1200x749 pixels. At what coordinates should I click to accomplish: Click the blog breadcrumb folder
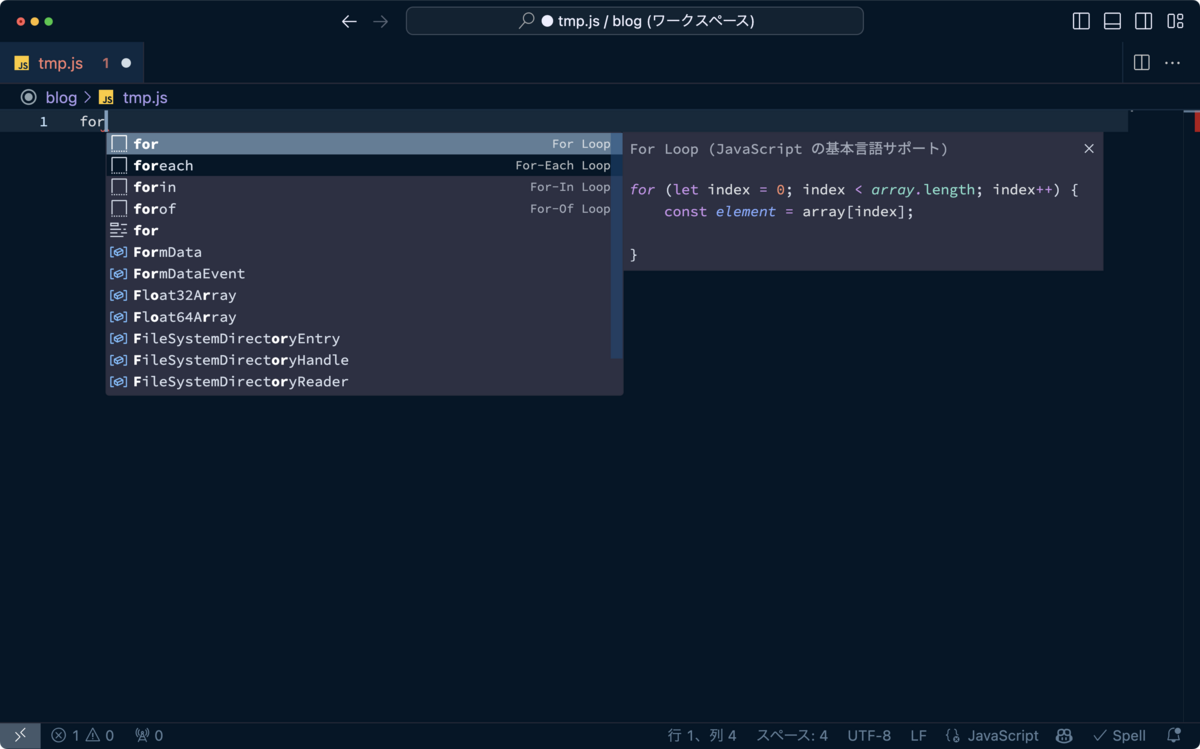coord(61,97)
